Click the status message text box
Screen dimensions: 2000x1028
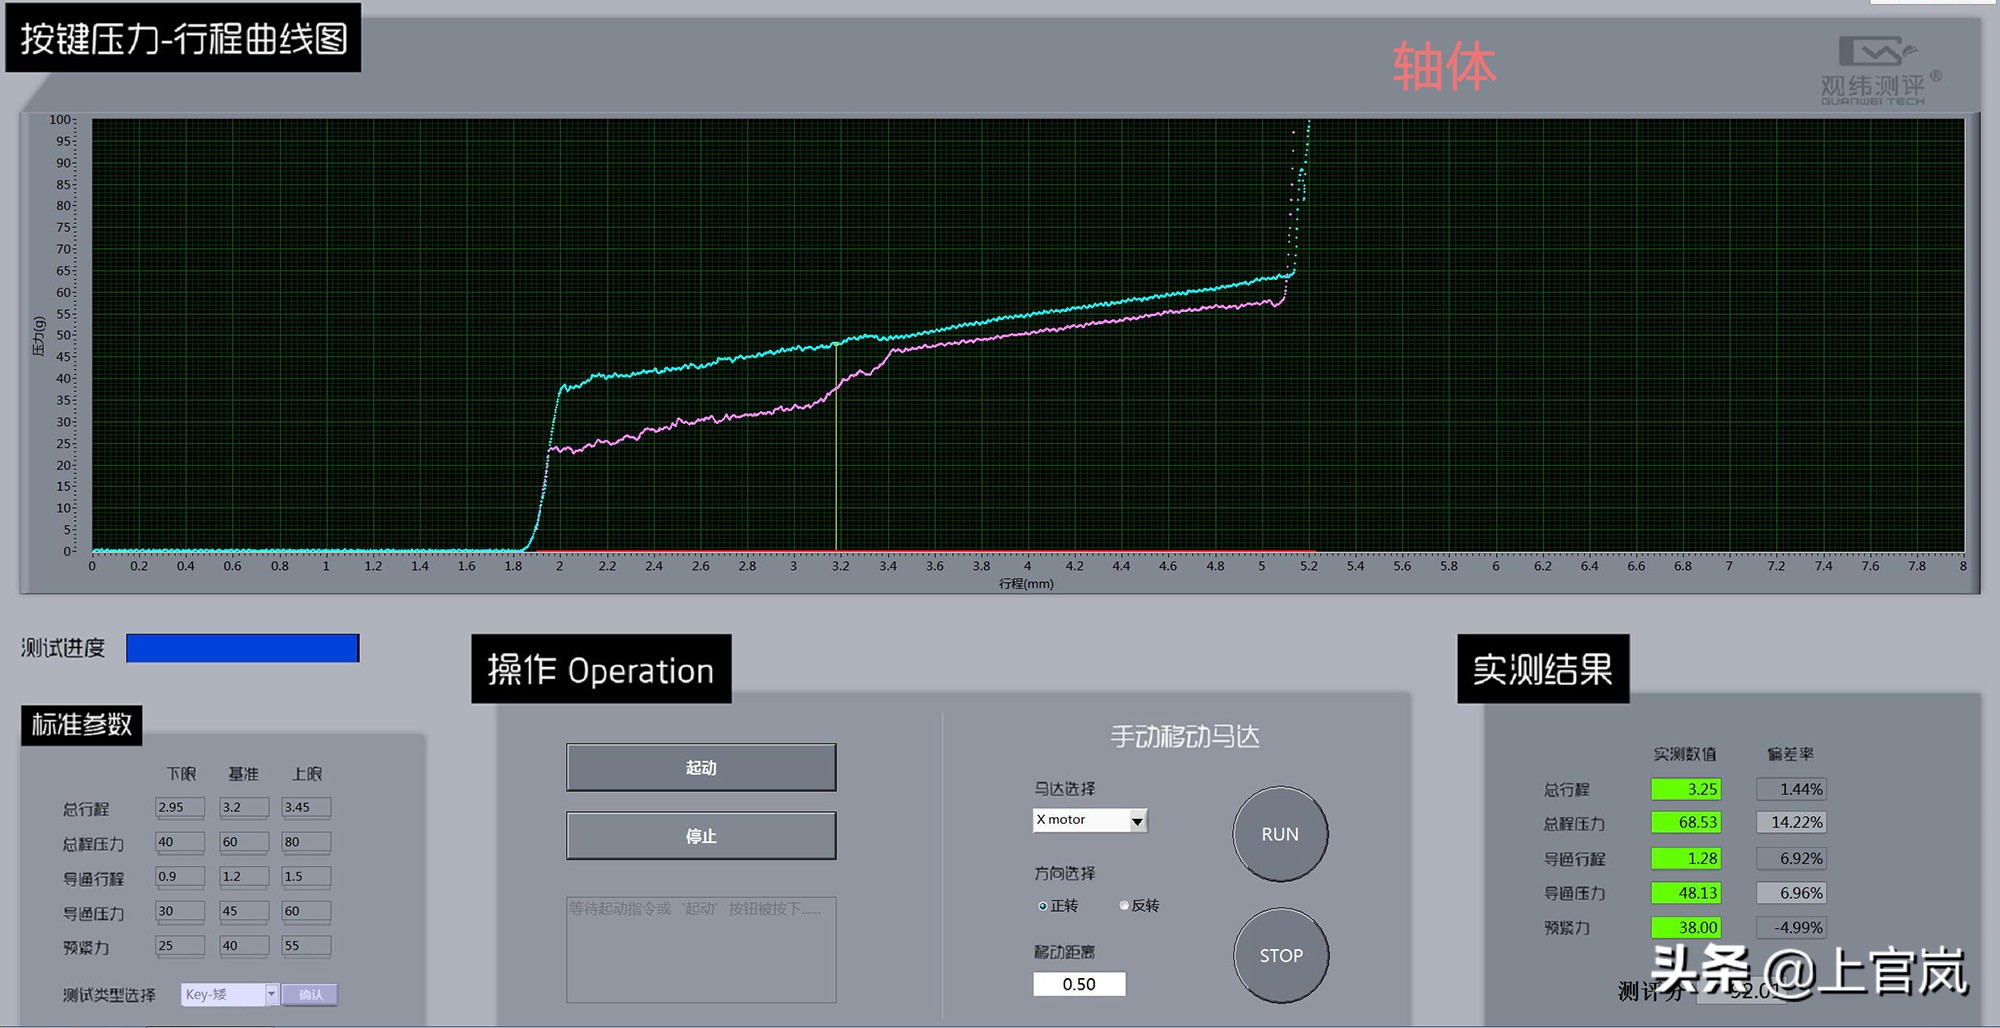point(701,949)
